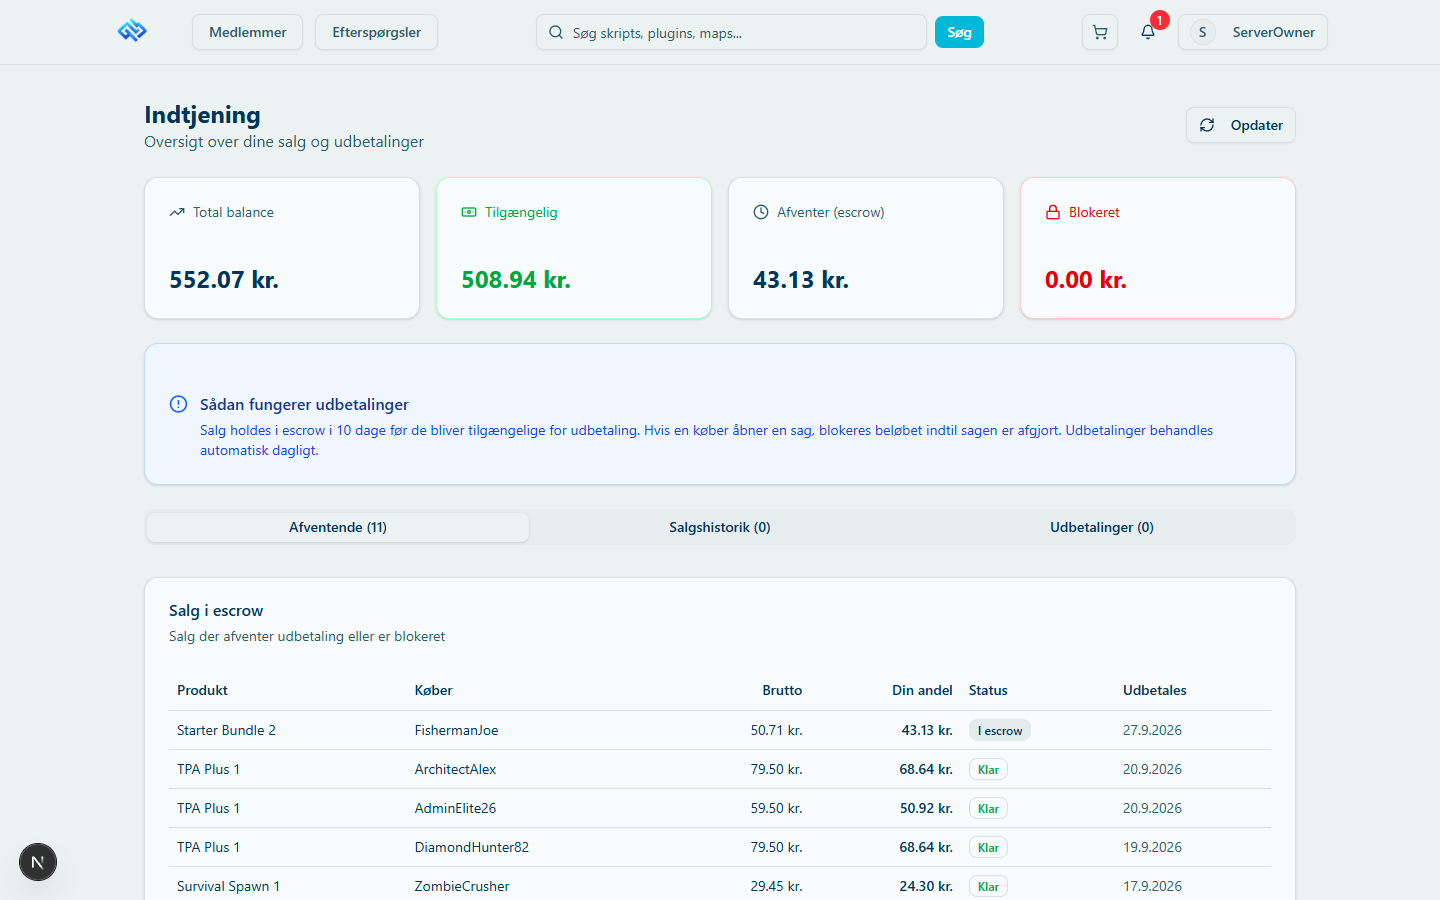Click the Din andel column header
Image resolution: width=1440 pixels, height=900 pixels.
tap(922, 690)
